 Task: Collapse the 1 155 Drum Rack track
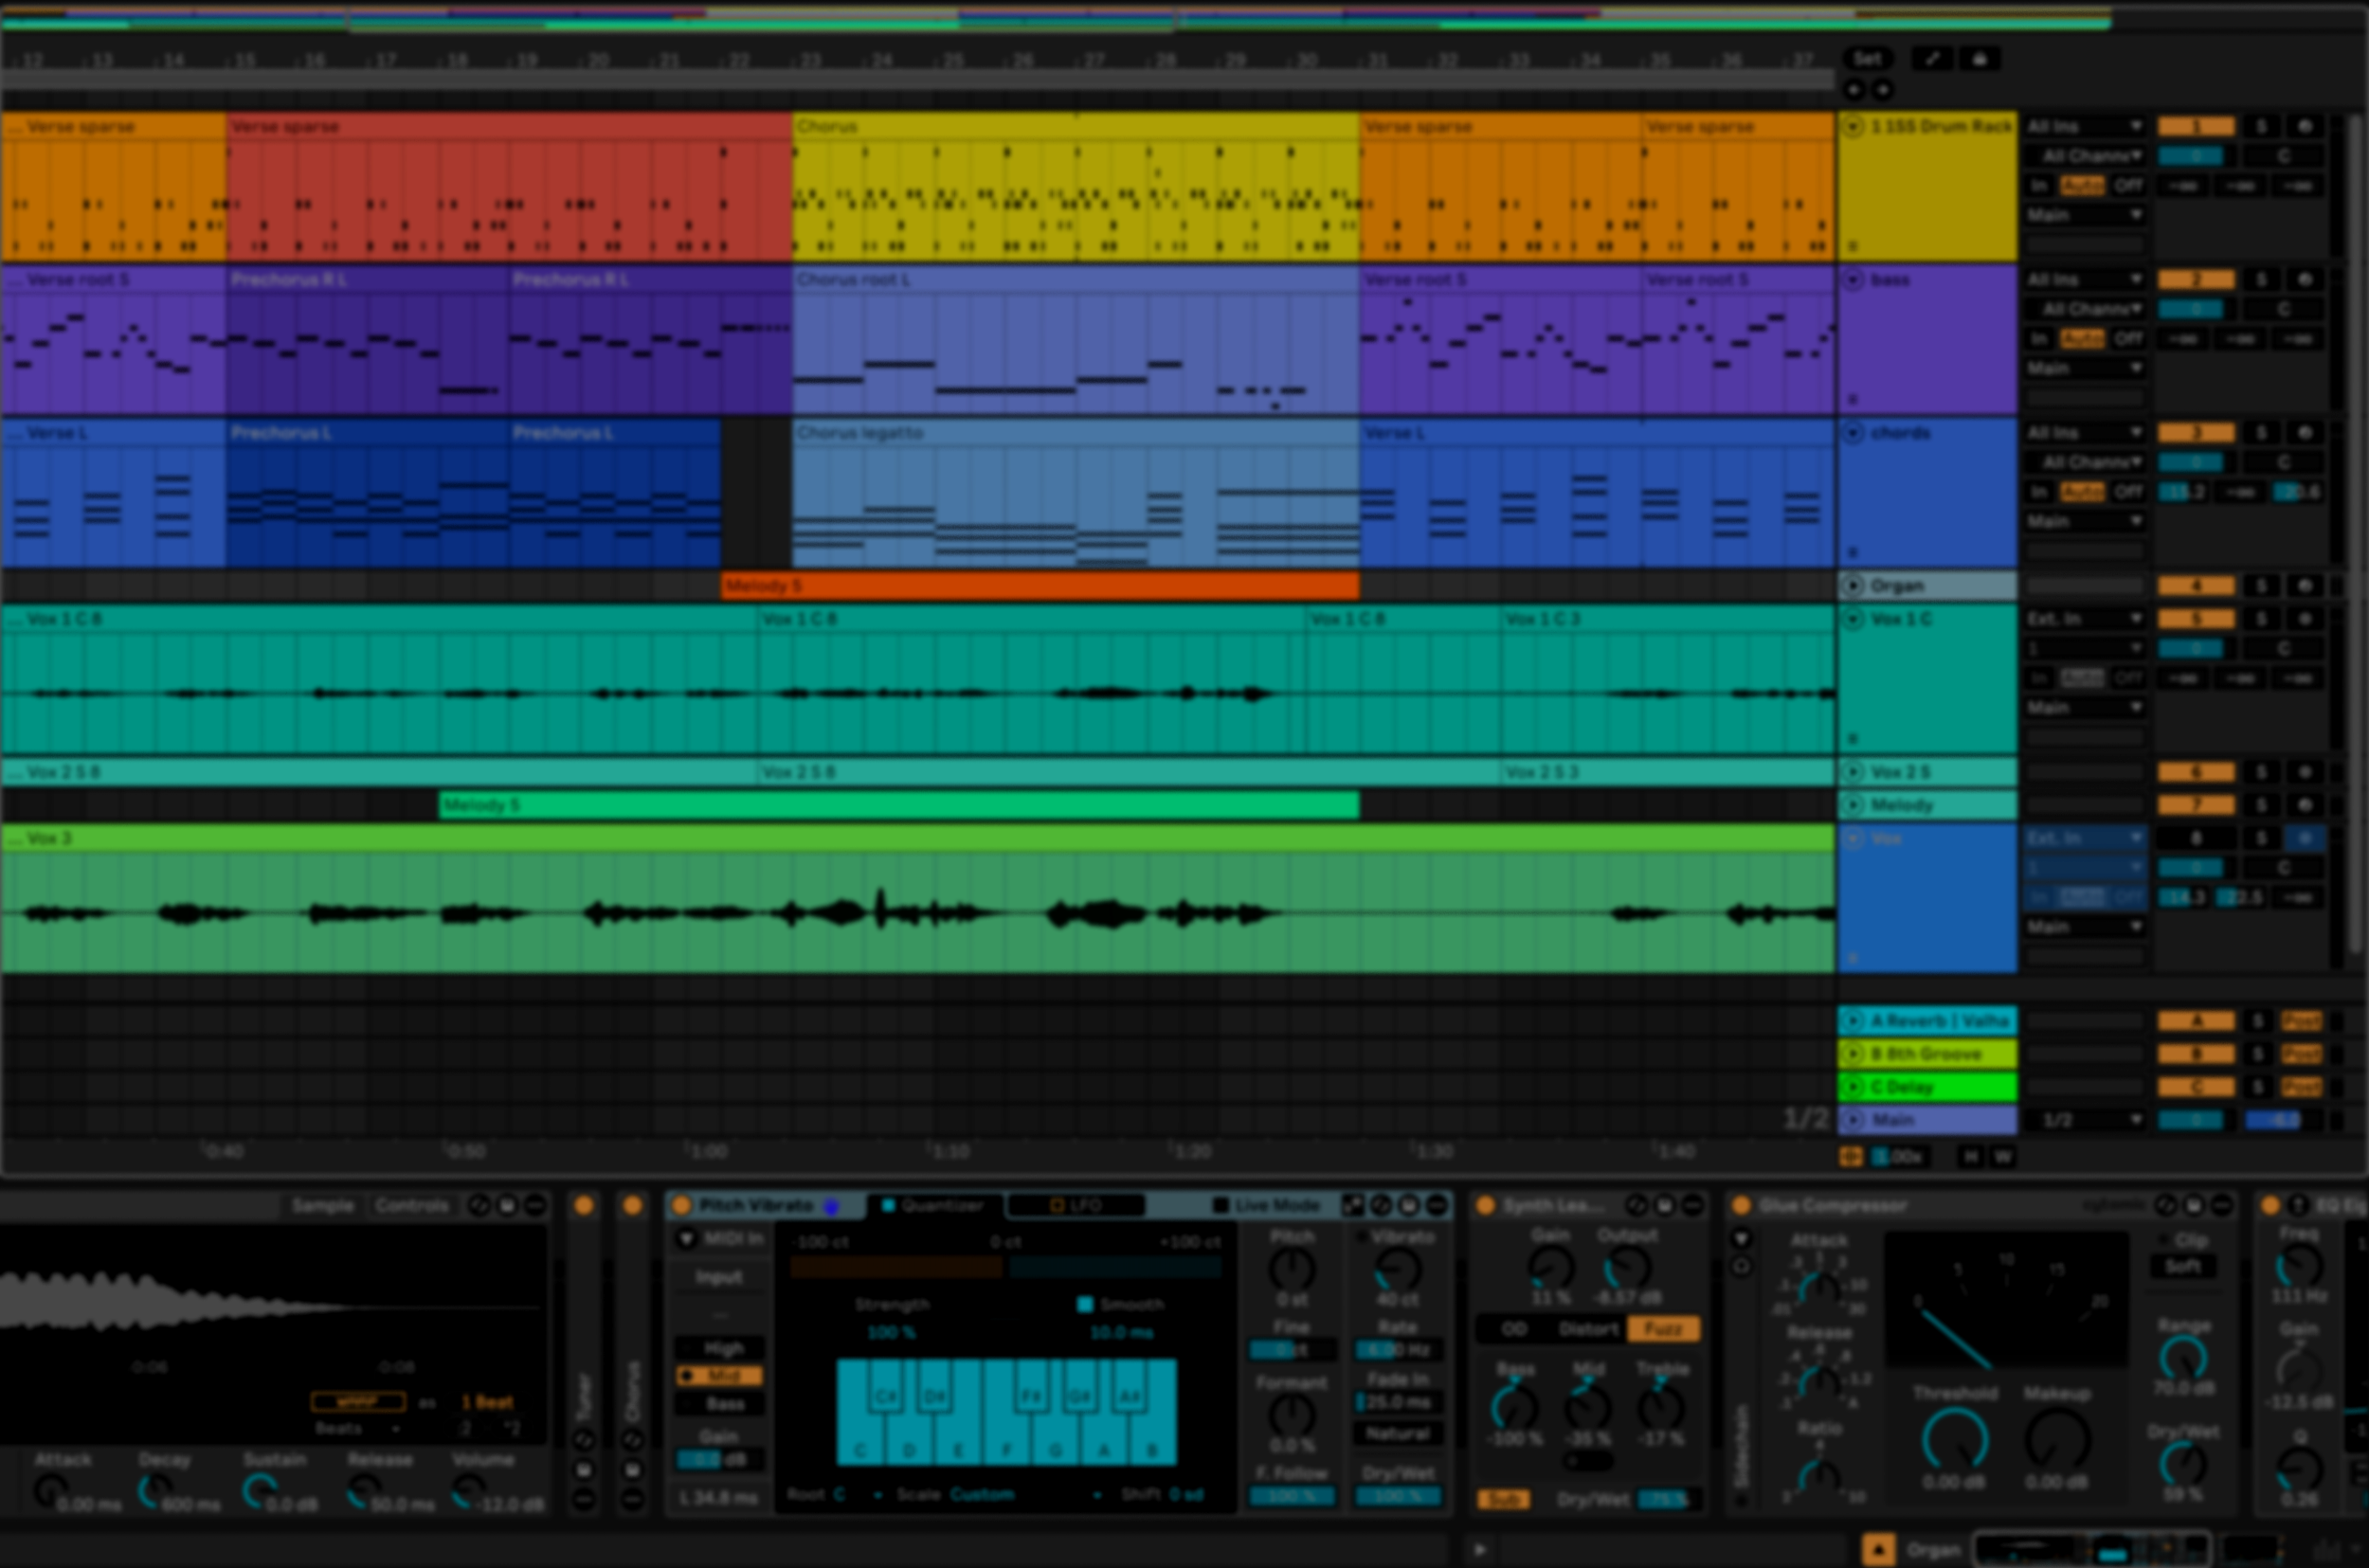[1853, 127]
